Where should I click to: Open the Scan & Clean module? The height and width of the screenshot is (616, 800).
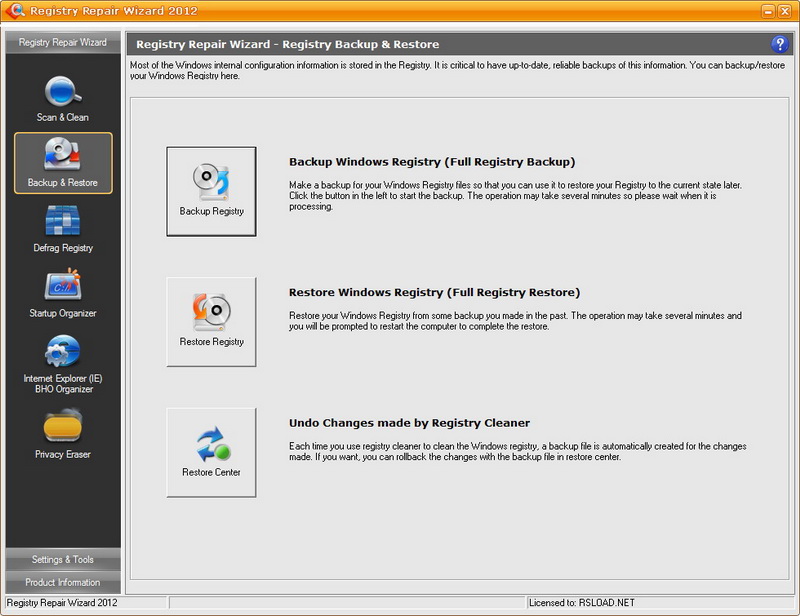pyautogui.click(x=63, y=99)
